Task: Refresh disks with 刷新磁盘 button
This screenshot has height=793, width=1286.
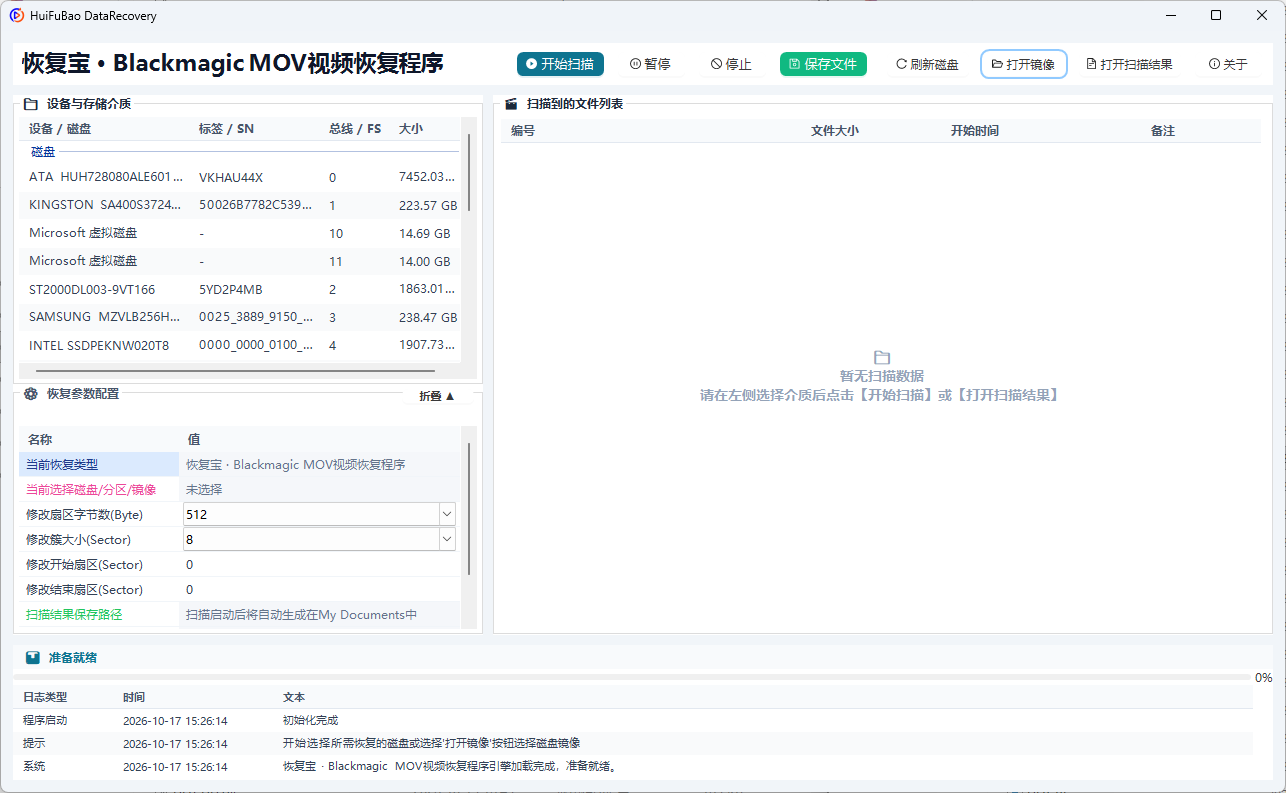Action: [x=927, y=64]
